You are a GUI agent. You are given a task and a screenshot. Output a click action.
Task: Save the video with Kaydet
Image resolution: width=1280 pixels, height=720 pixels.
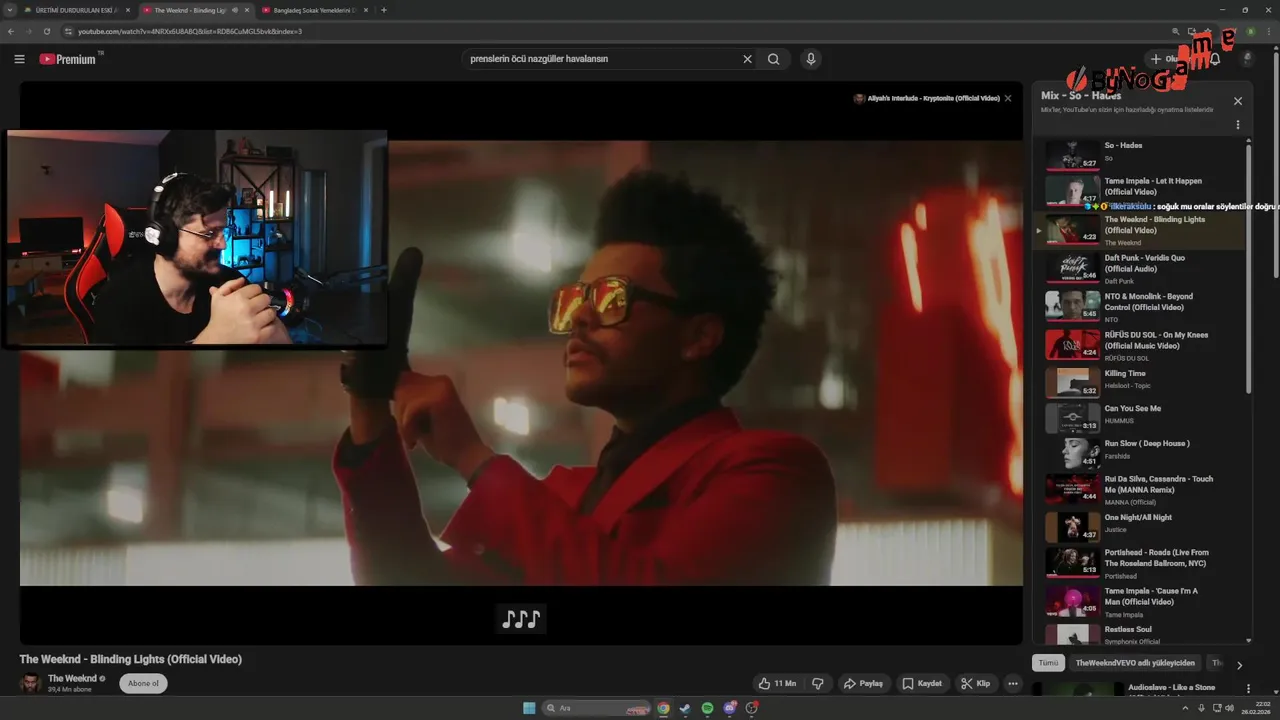click(922, 684)
